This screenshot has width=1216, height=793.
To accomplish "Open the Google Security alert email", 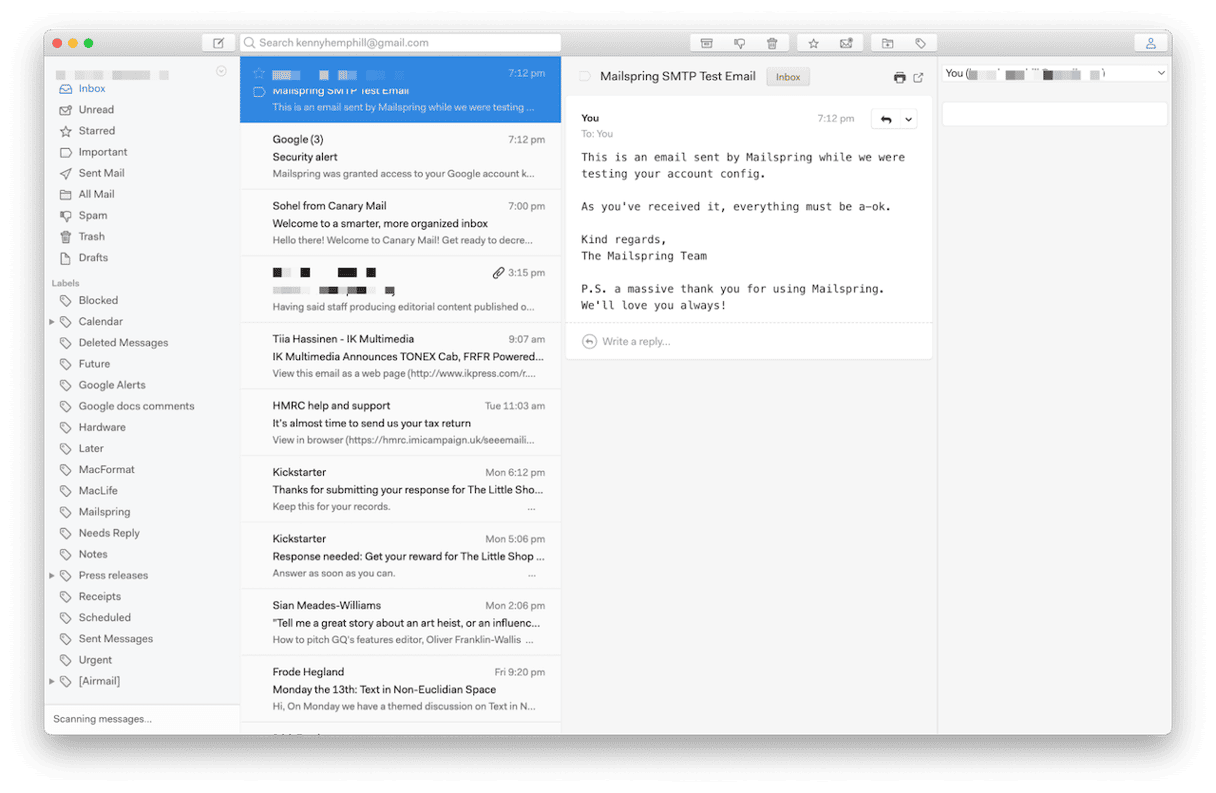I will (x=400, y=156).
